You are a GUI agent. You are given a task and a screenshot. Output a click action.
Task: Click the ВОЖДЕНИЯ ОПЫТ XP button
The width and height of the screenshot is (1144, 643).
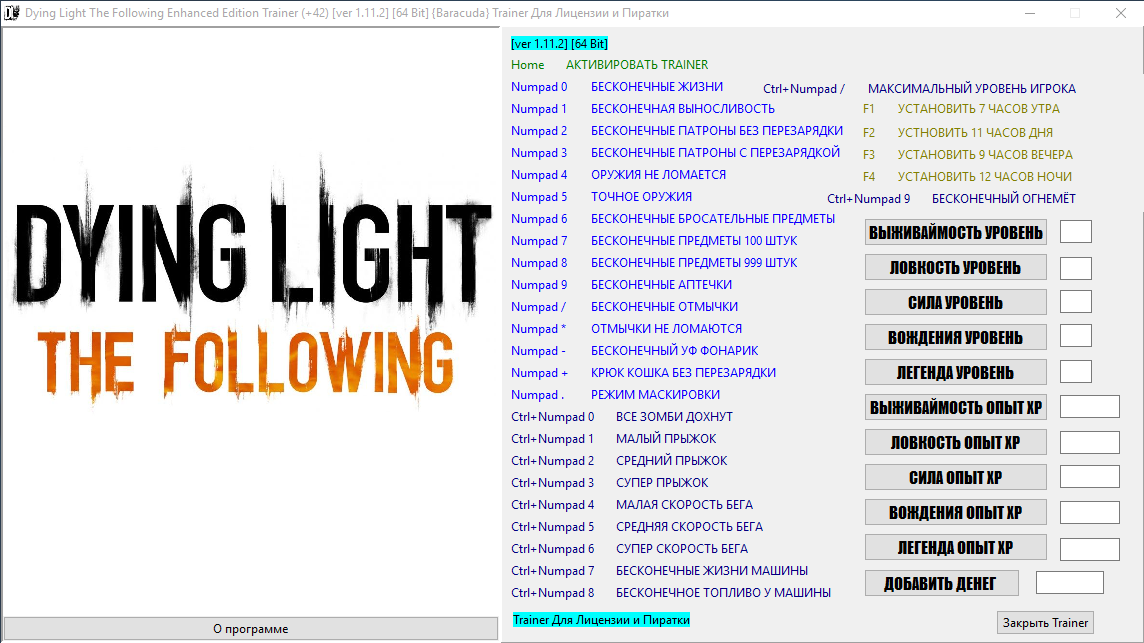[x=956, y=512]
